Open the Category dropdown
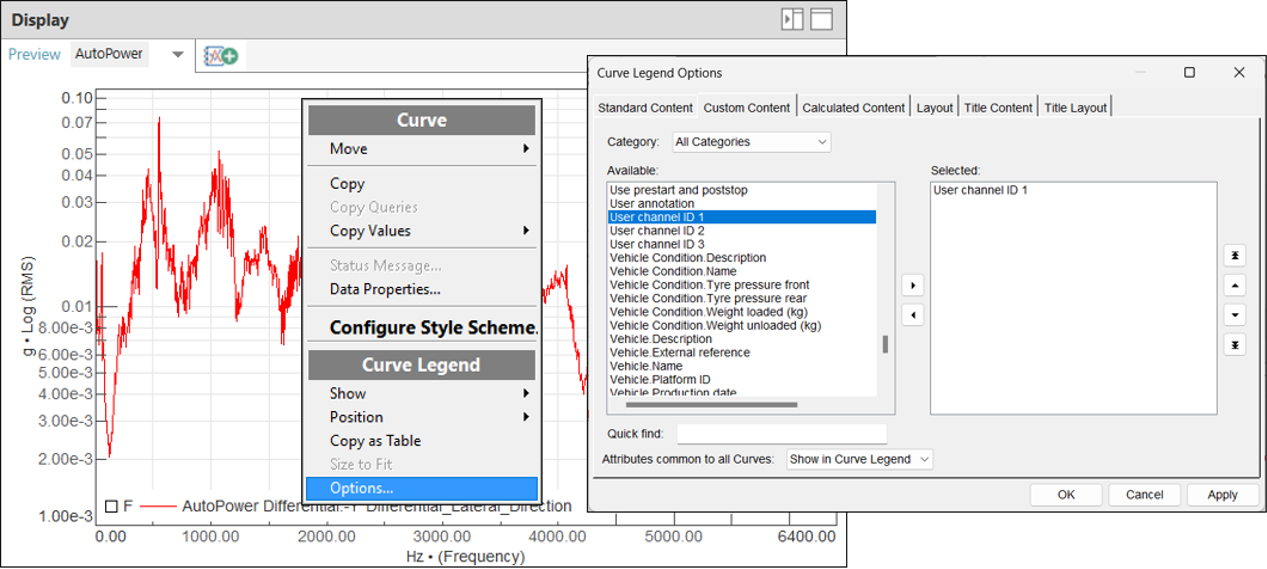1267x569 pixels. (x=751, y=142)
